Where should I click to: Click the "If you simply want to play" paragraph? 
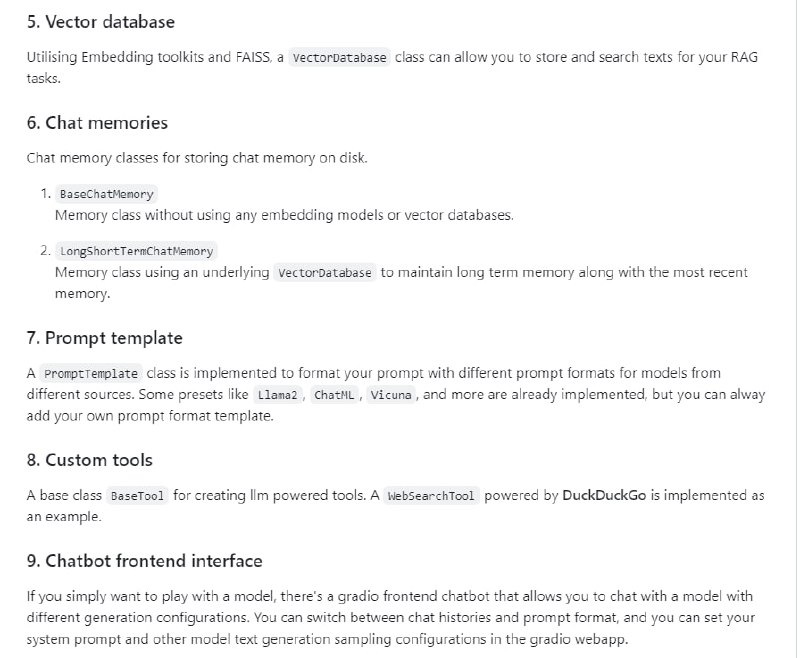(x=390, y=618)
